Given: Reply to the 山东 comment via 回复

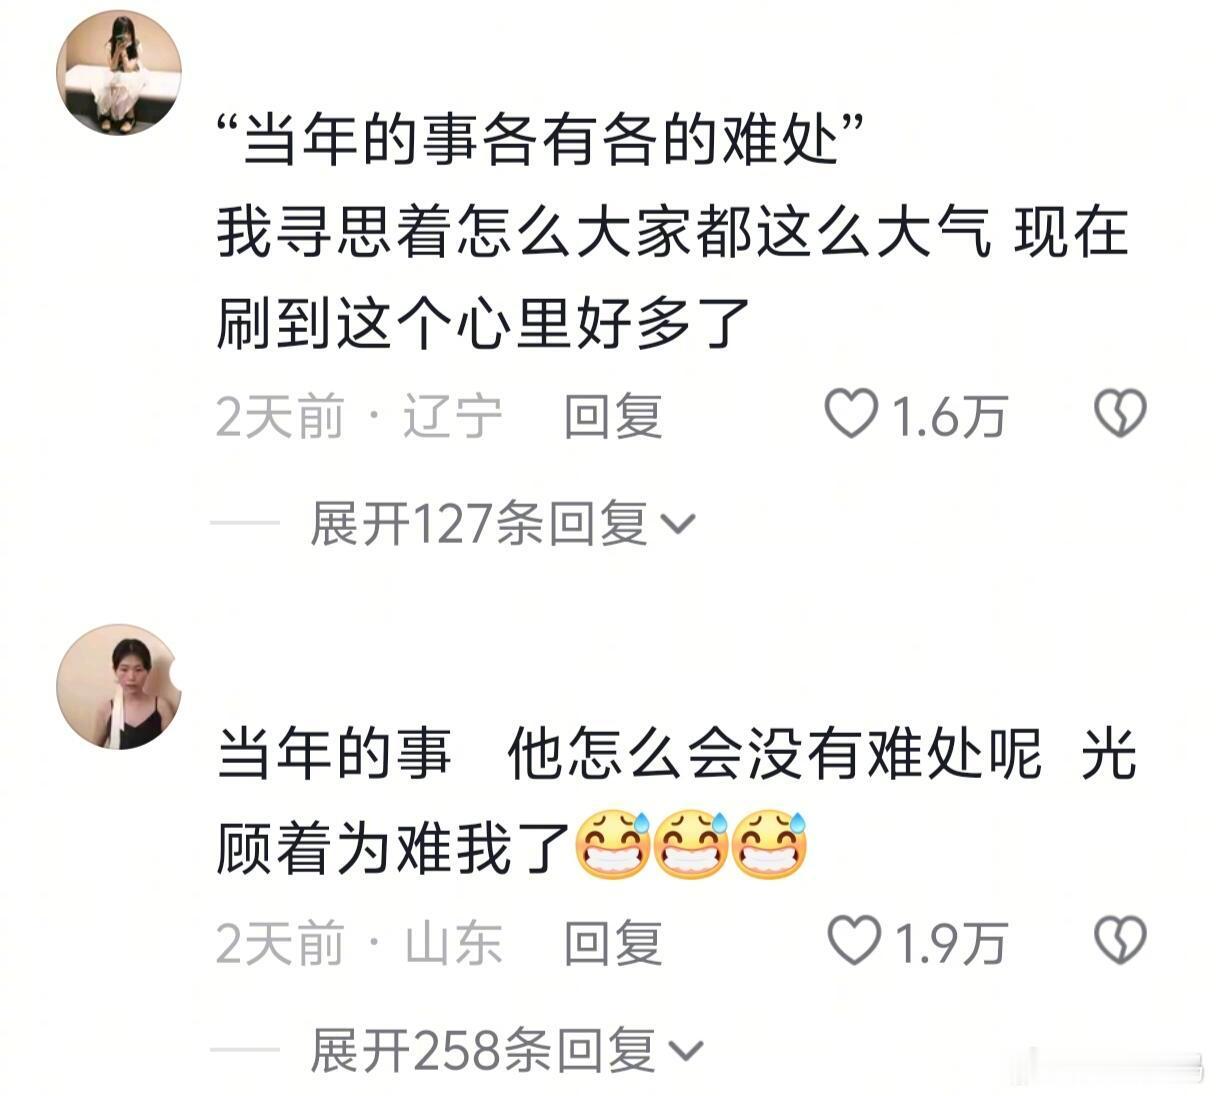Looking at the screenshot, I should 613,943.
